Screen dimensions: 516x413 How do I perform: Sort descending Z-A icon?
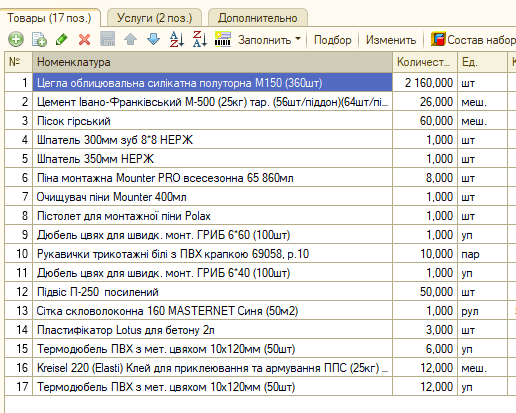(200, 39)
